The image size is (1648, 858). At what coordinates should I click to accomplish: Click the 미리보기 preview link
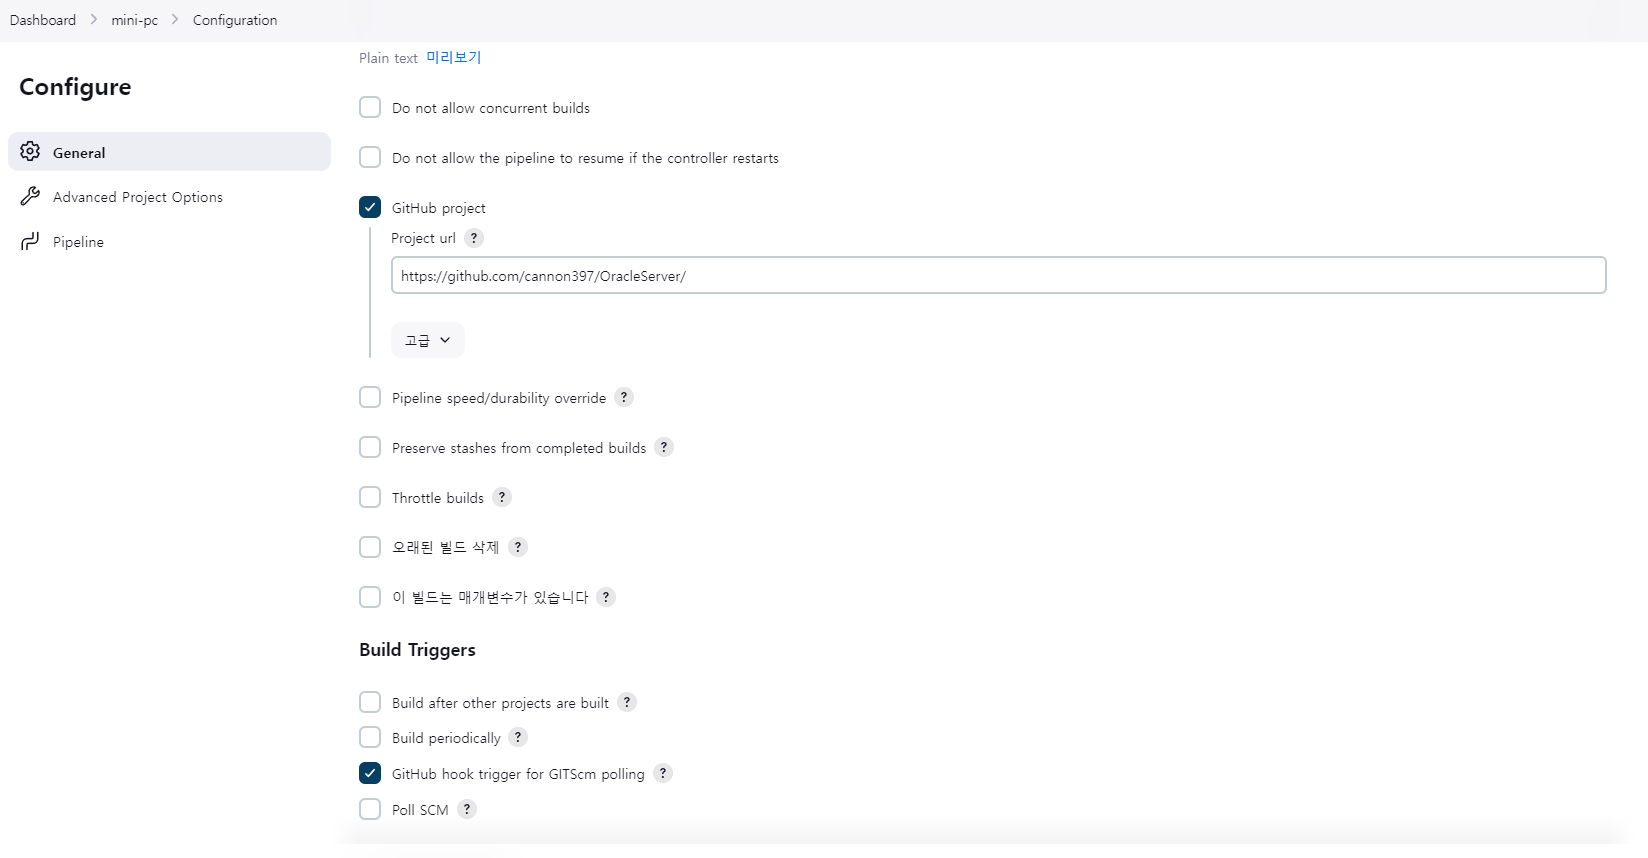coord(454,57)
